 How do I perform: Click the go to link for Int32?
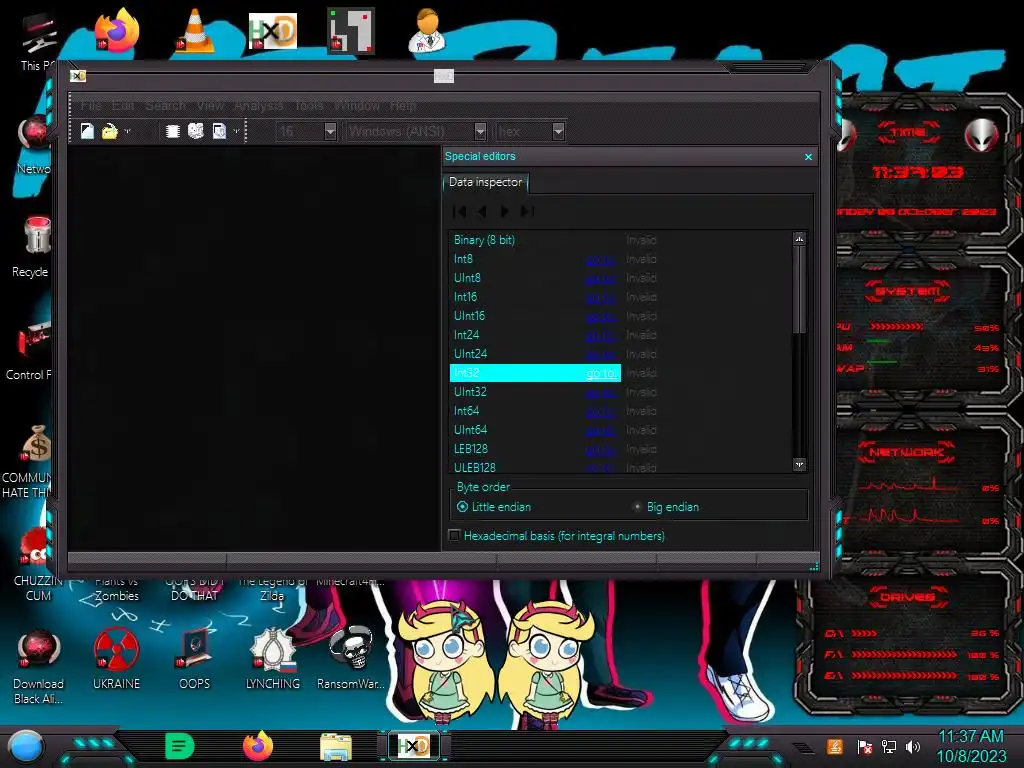point(600,373)
